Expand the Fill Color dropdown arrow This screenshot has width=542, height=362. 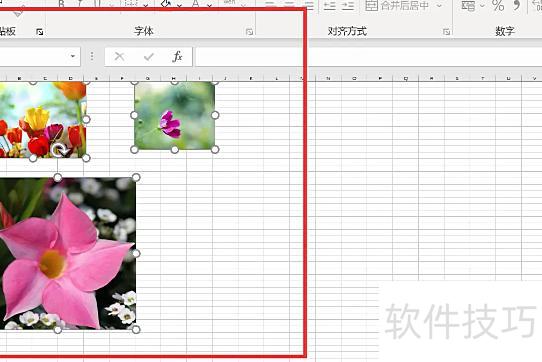click(x=179, y=5)
